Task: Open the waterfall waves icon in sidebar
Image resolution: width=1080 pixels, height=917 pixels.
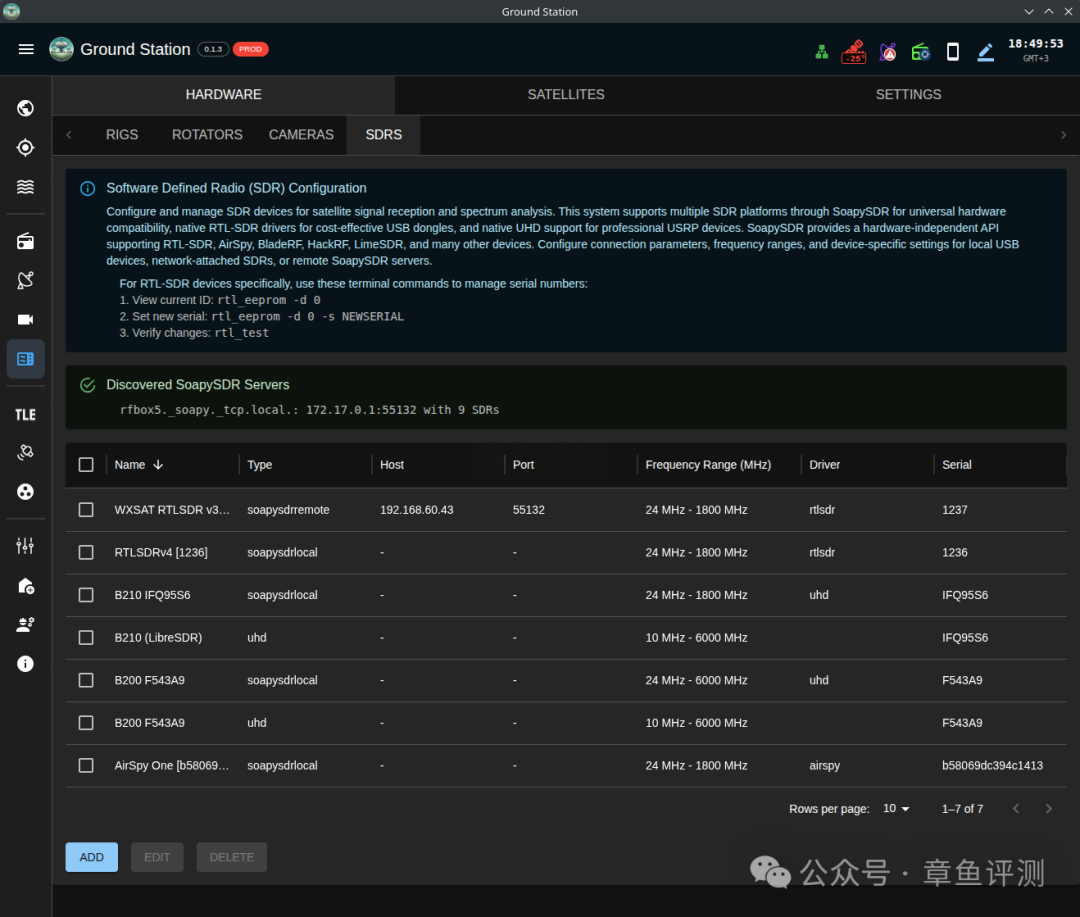Action: point(25,187)
